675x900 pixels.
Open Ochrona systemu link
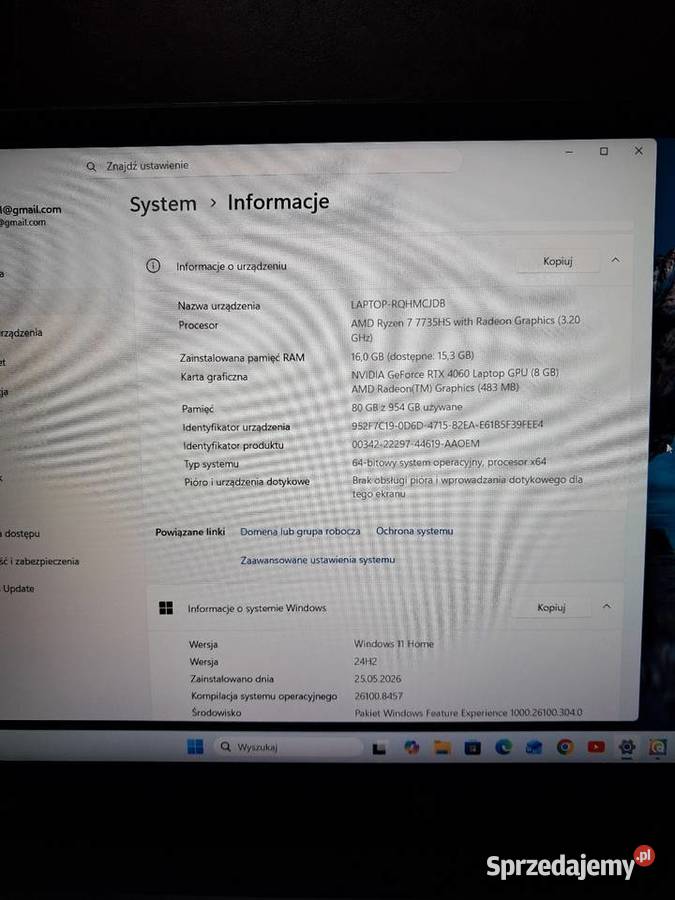click(x=414, y=531)
